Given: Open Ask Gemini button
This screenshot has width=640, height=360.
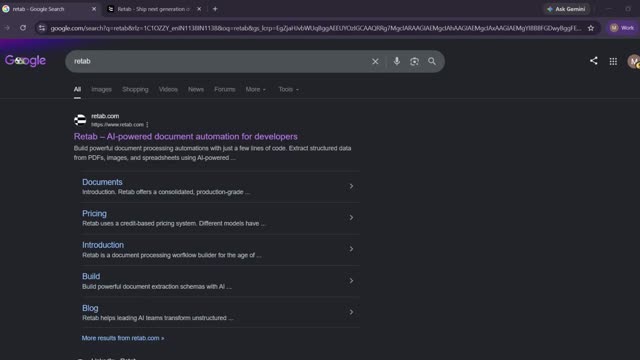Looking at the screenshot, I should pos(566,9).
